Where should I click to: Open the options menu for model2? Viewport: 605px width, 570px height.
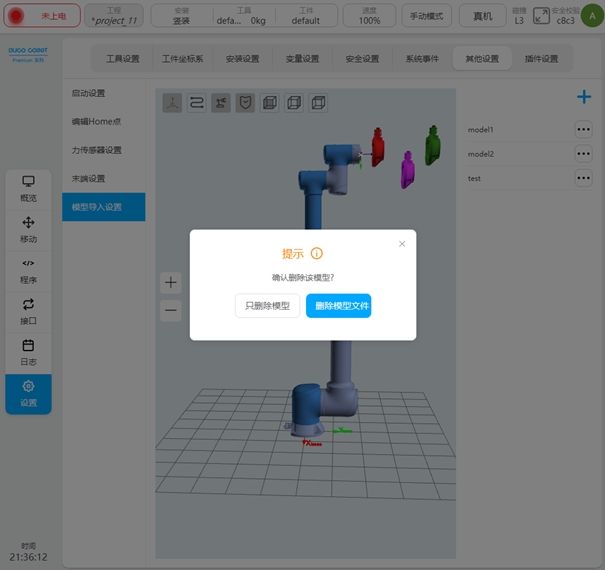click(x=584, y=154)
